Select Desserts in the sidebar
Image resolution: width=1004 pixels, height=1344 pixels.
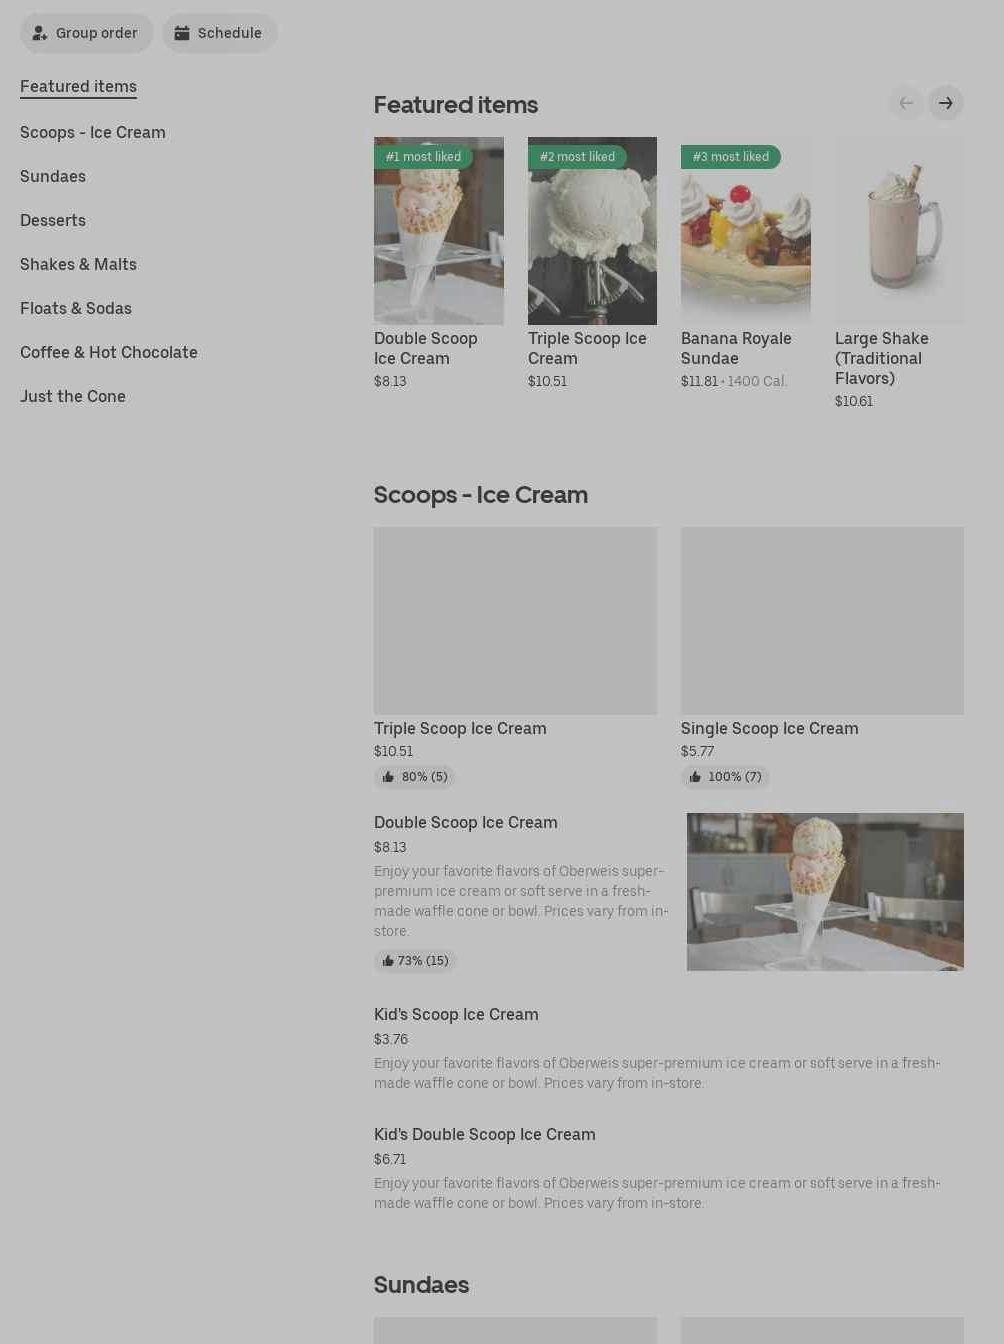(x=53, y=220)
